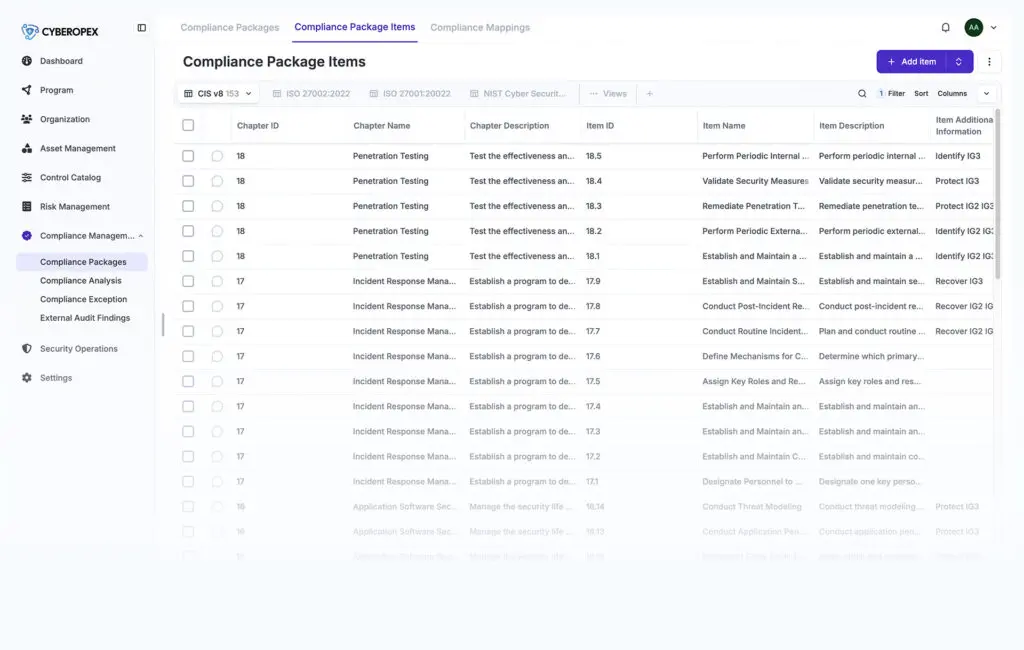Image resolution: width=1024 pixels, height=650 pixels.
Task: Switch to Compliance Packages tab
Action: 230,27
